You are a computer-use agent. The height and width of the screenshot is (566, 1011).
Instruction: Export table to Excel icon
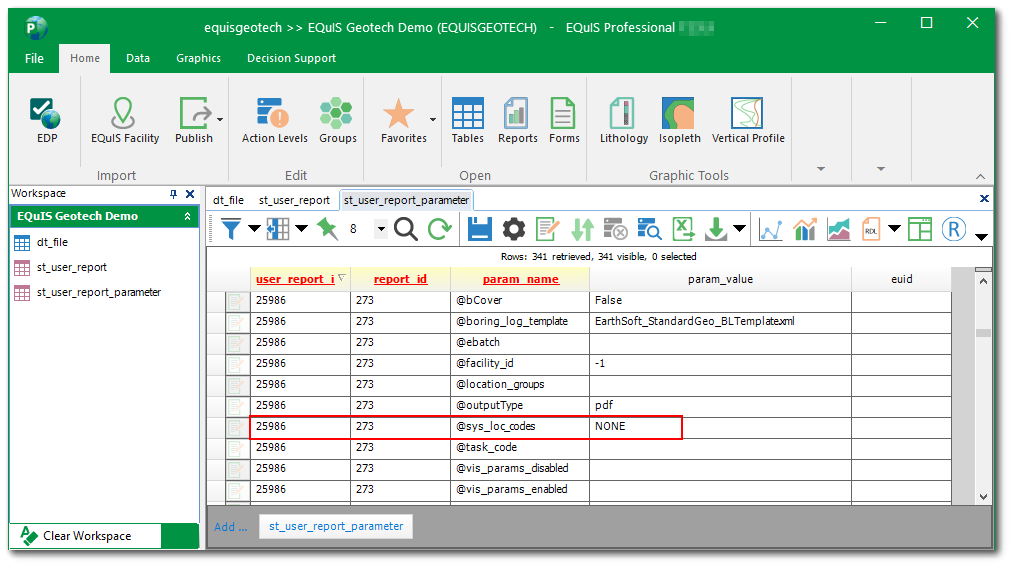tap(683, 229)
